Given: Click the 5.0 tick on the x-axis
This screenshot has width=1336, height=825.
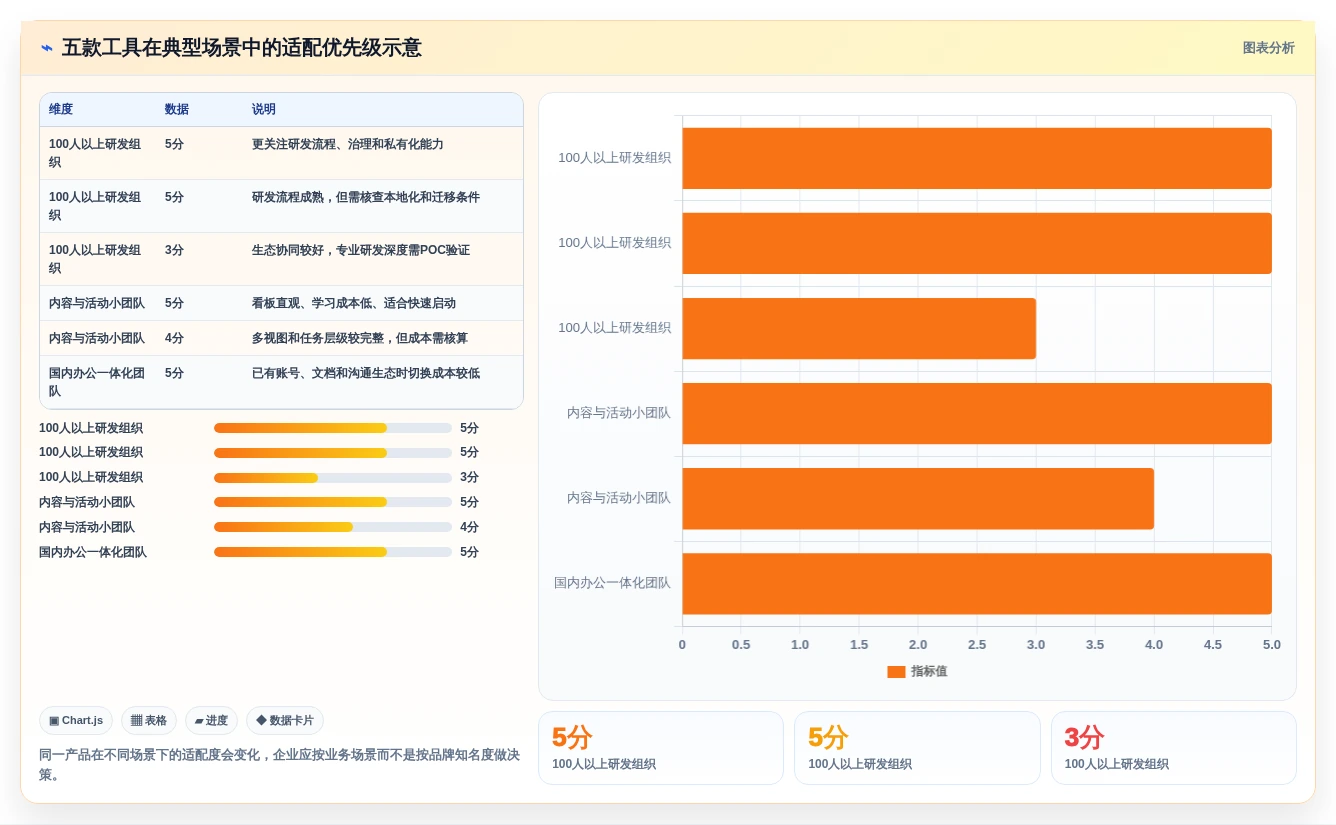Looking at the screenshot, I should pos(1272,645).
